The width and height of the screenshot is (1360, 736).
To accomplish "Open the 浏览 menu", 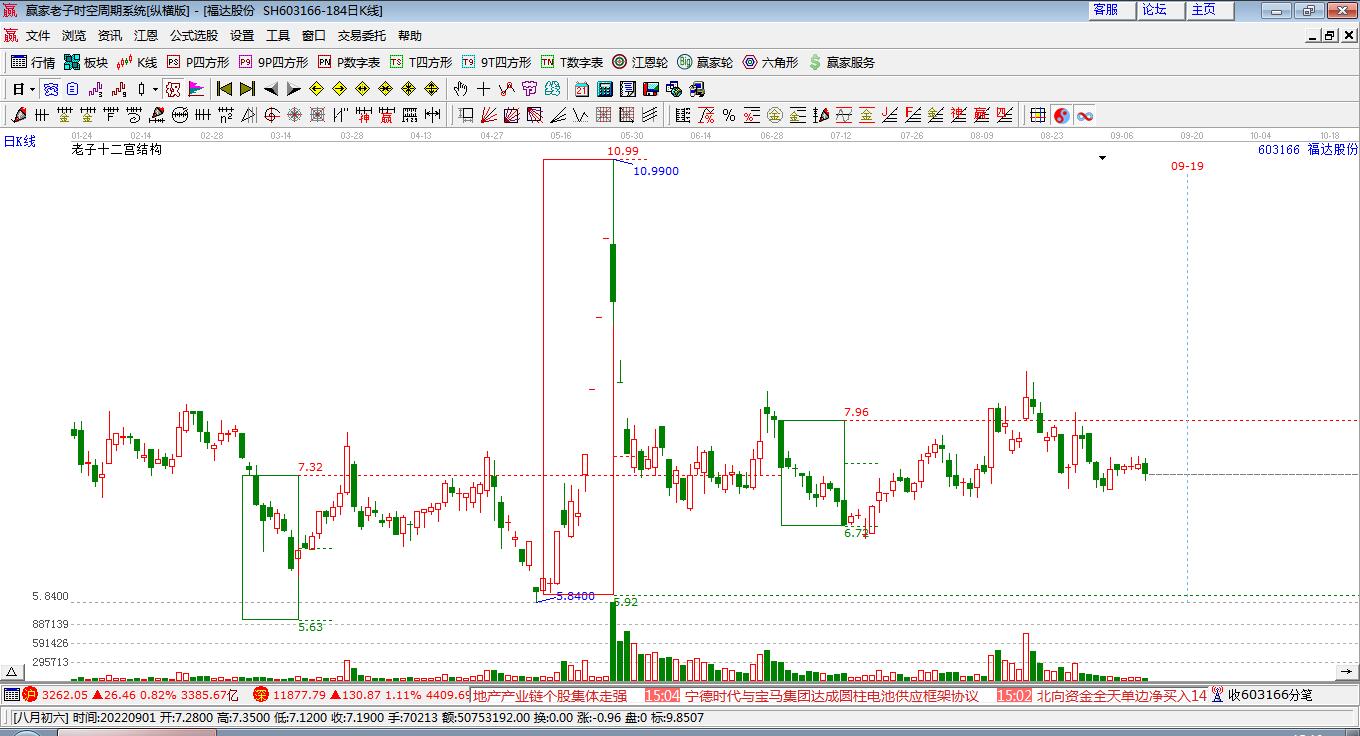I will pos(74,35).
